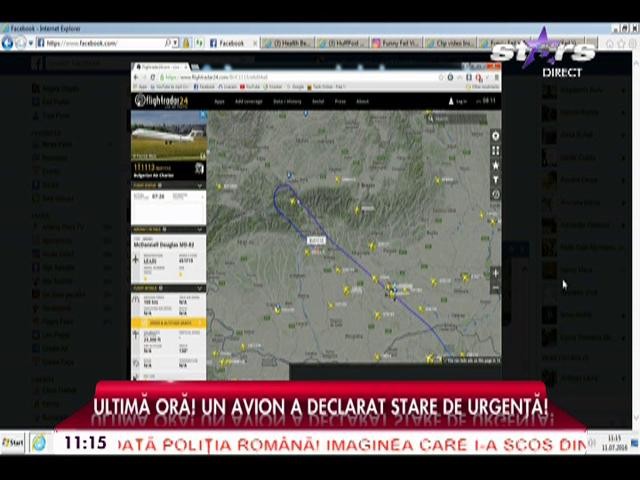Click the fullscreen map tool icon
The width and height of the screenshot is (640, 480).
click(496, 151)
